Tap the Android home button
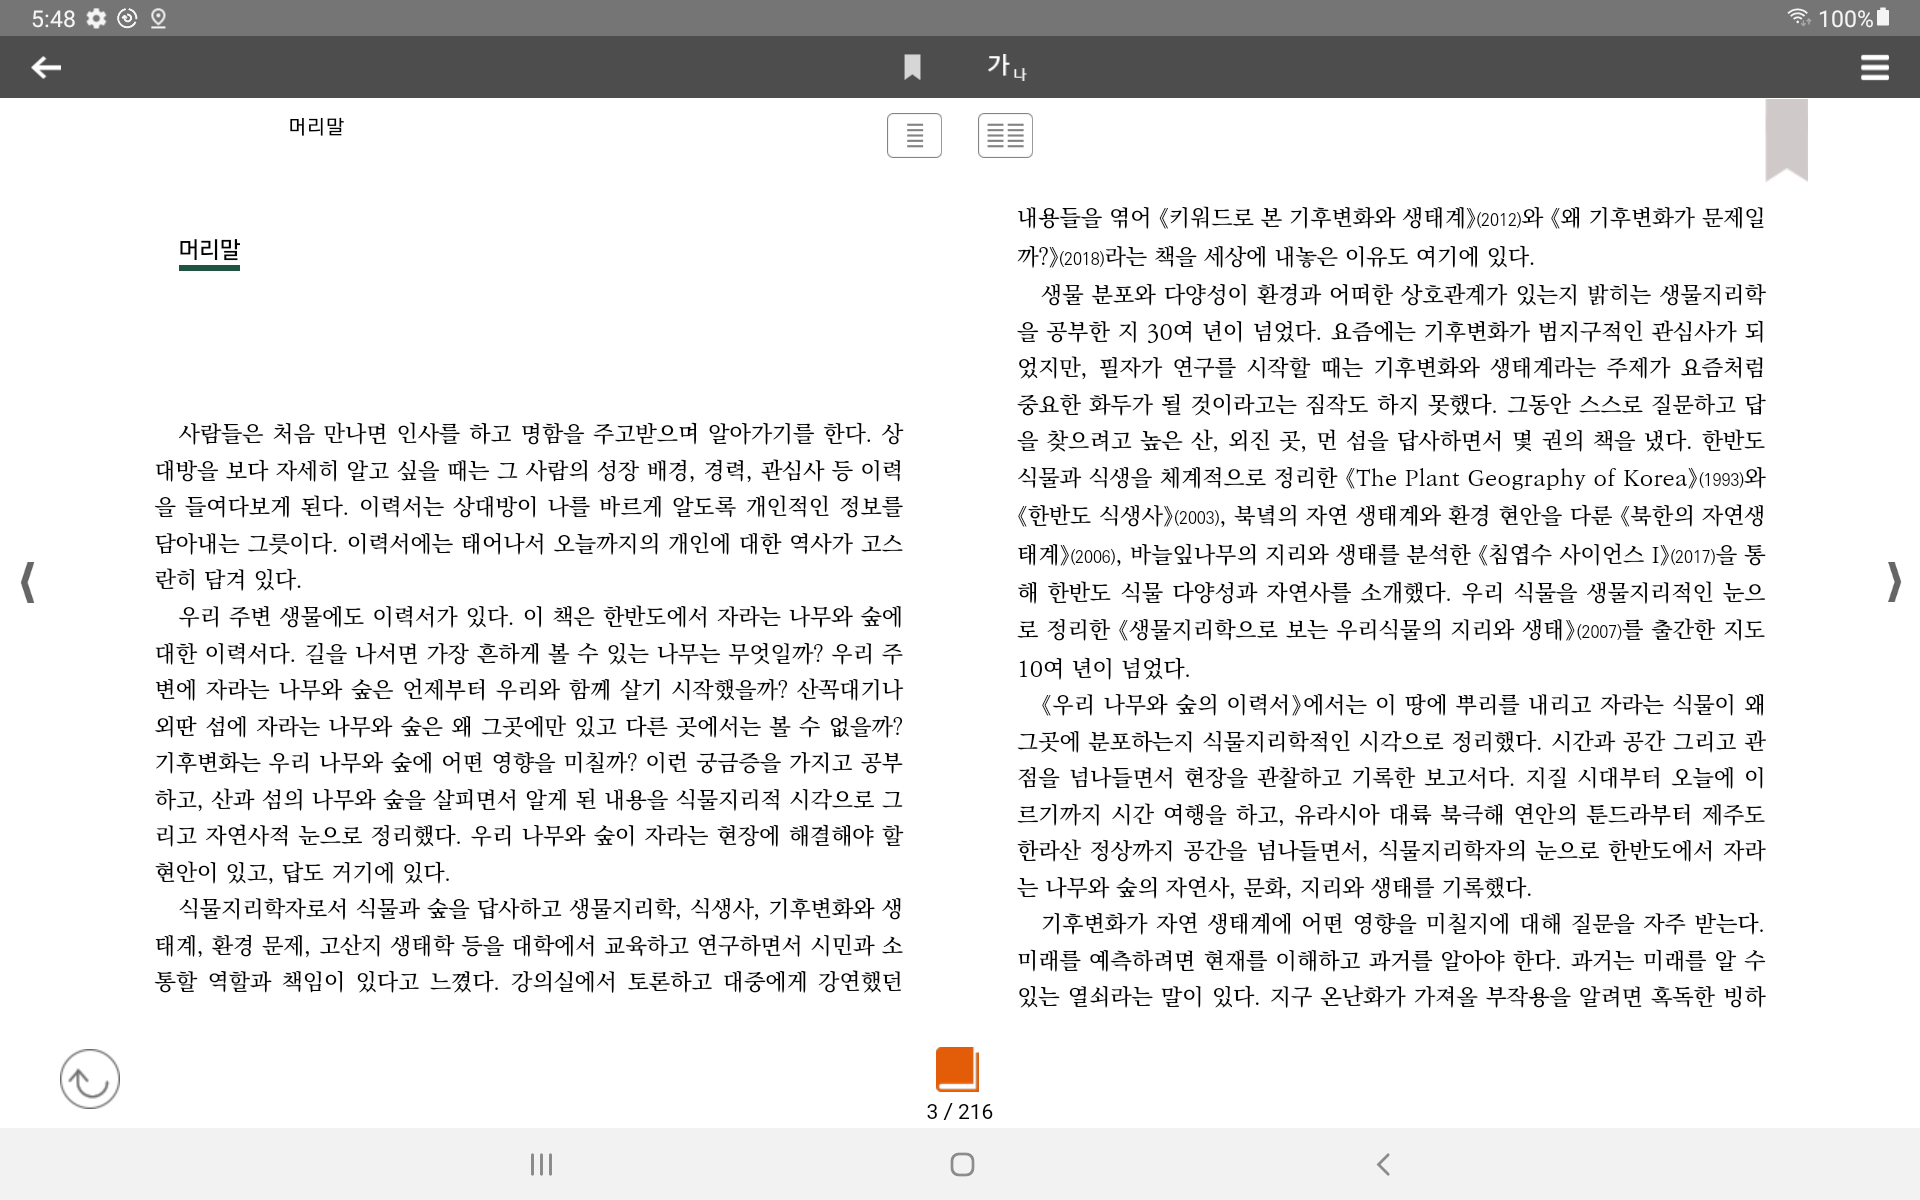Image resolution: width=1920 pixels, height=1200 pixels. [x=962, y=1164]
